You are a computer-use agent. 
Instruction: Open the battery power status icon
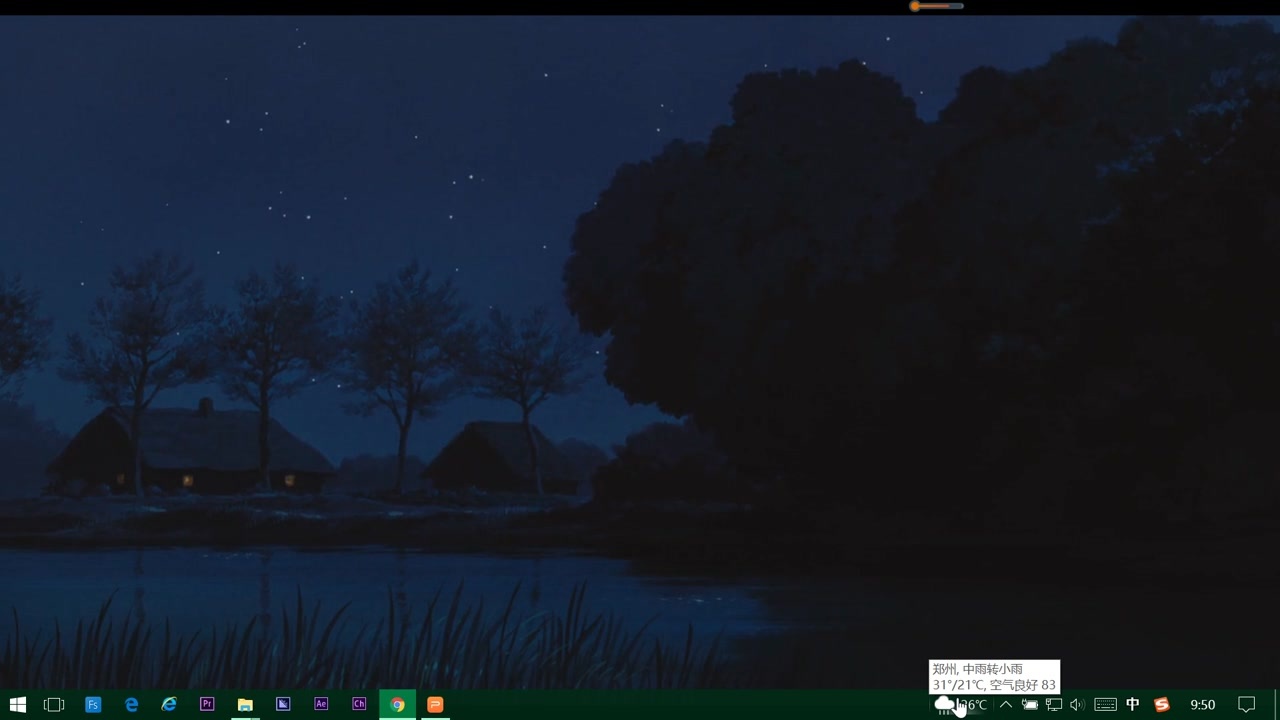1030,704
